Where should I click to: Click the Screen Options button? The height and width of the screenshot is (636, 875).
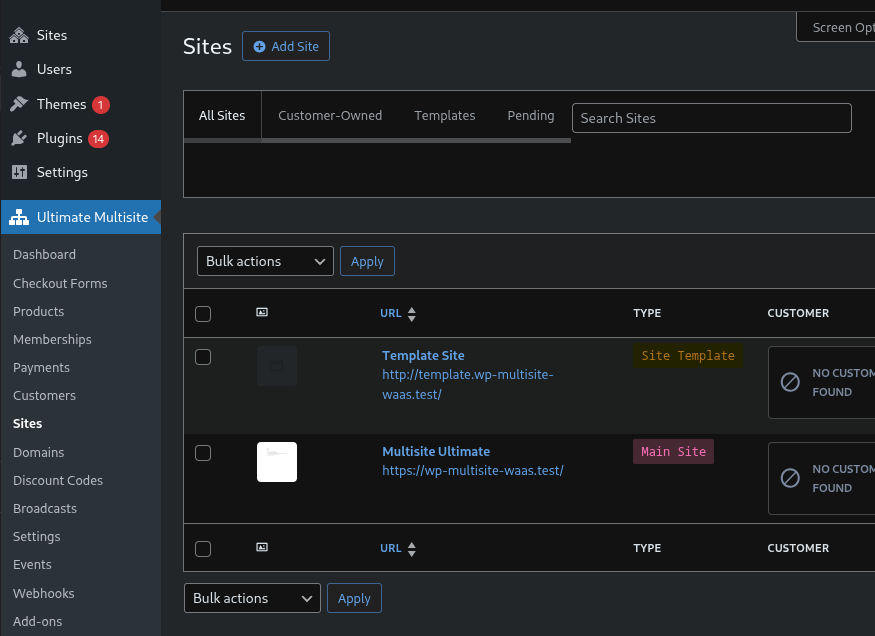click(x=844, y=27)
